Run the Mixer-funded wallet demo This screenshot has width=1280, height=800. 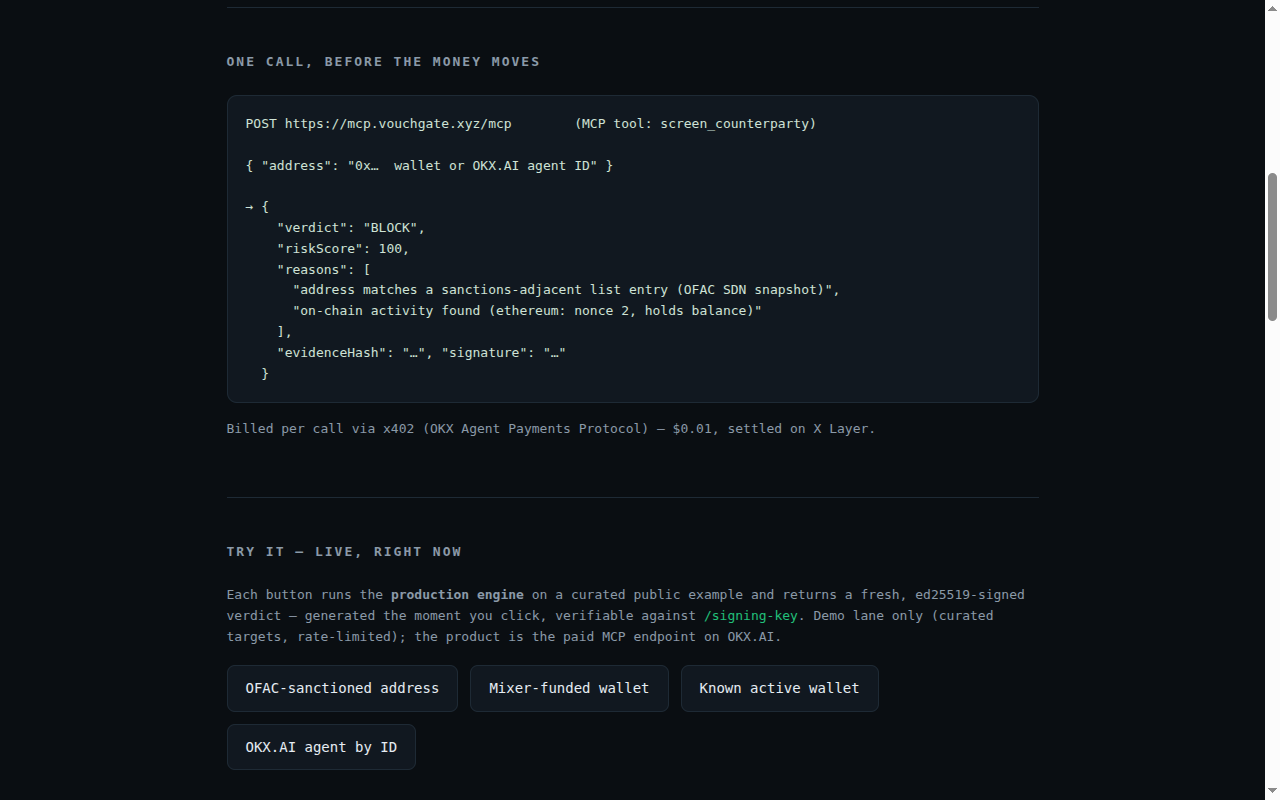(569, 688)
